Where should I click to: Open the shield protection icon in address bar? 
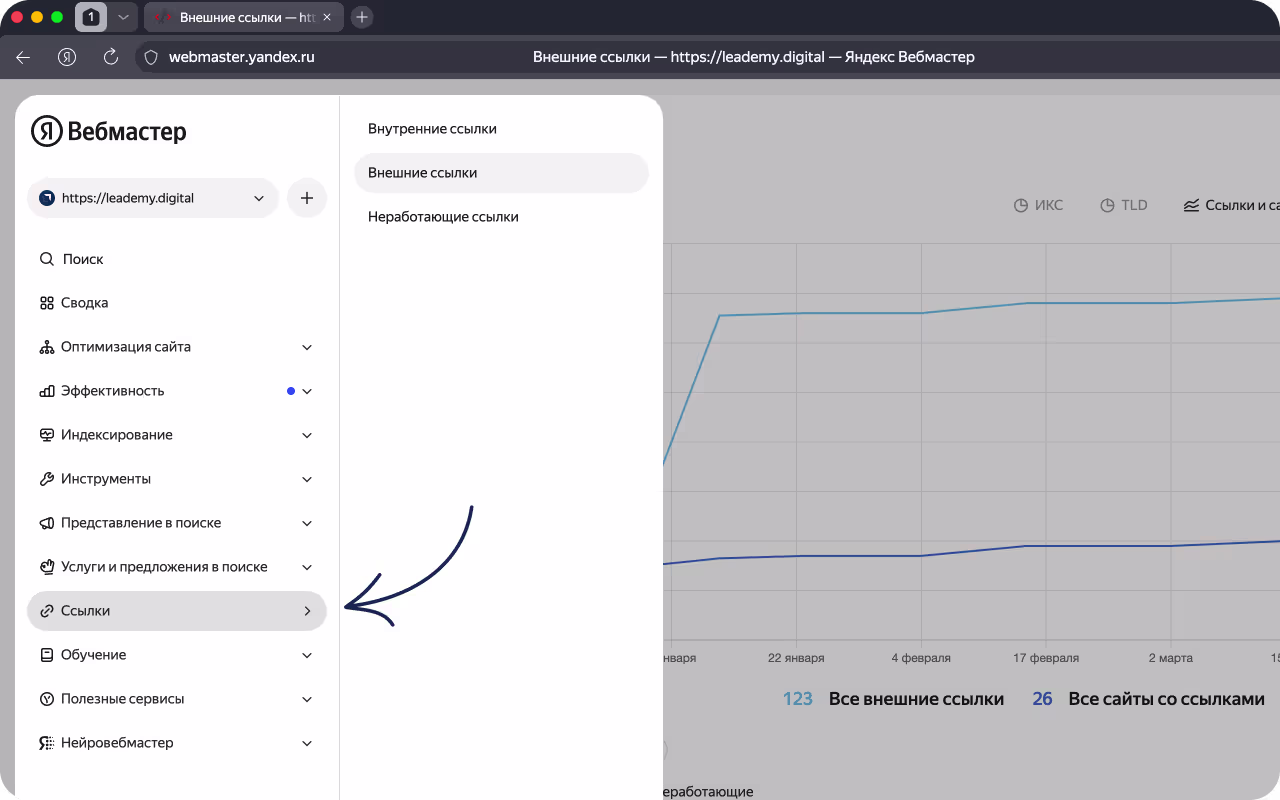(152, 57)
